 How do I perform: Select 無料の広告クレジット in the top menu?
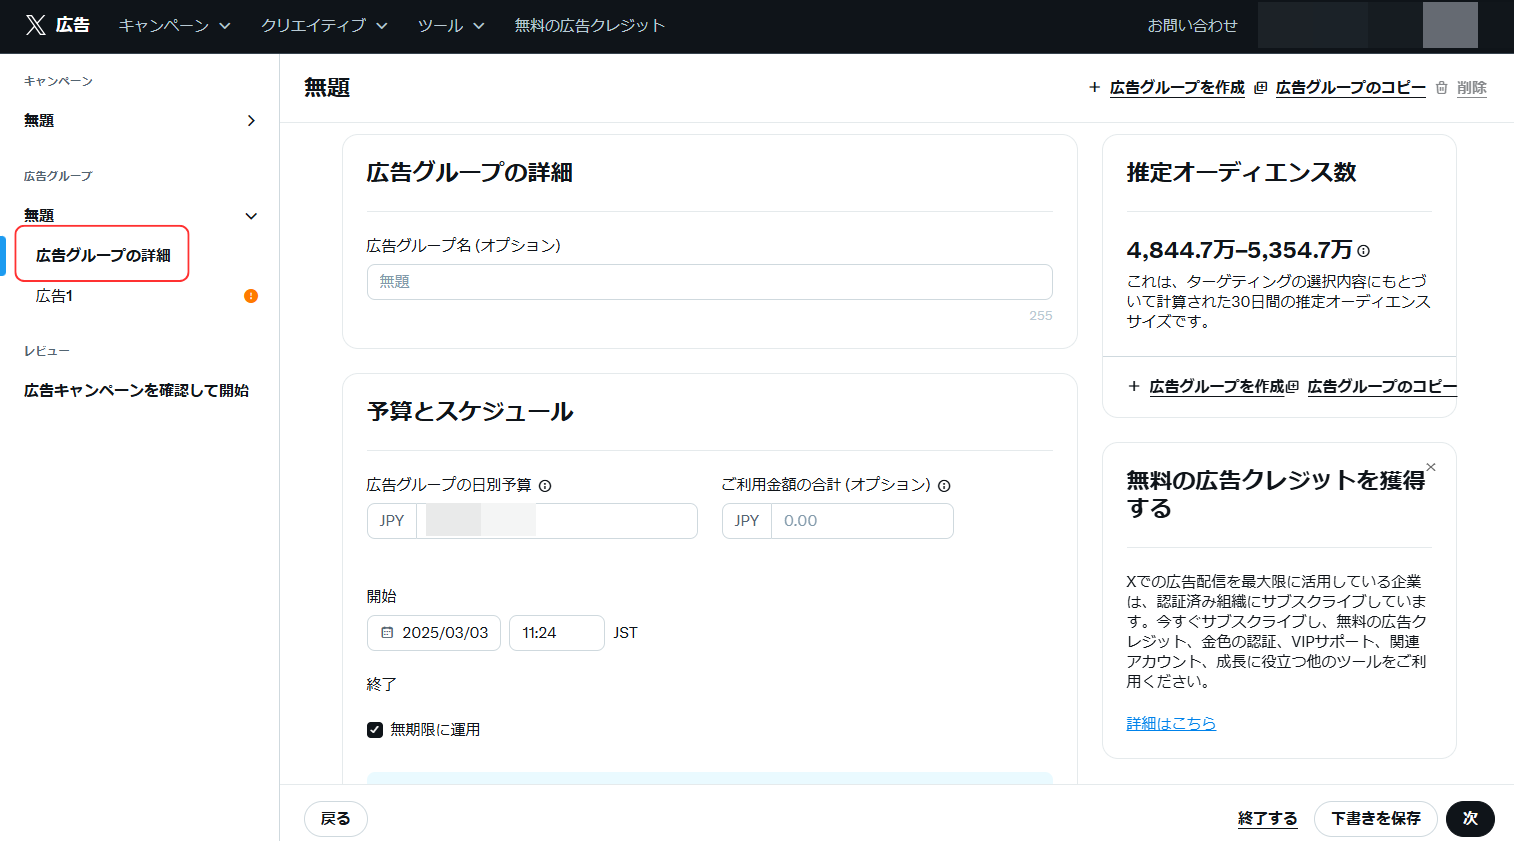click(x=588, y=25)
